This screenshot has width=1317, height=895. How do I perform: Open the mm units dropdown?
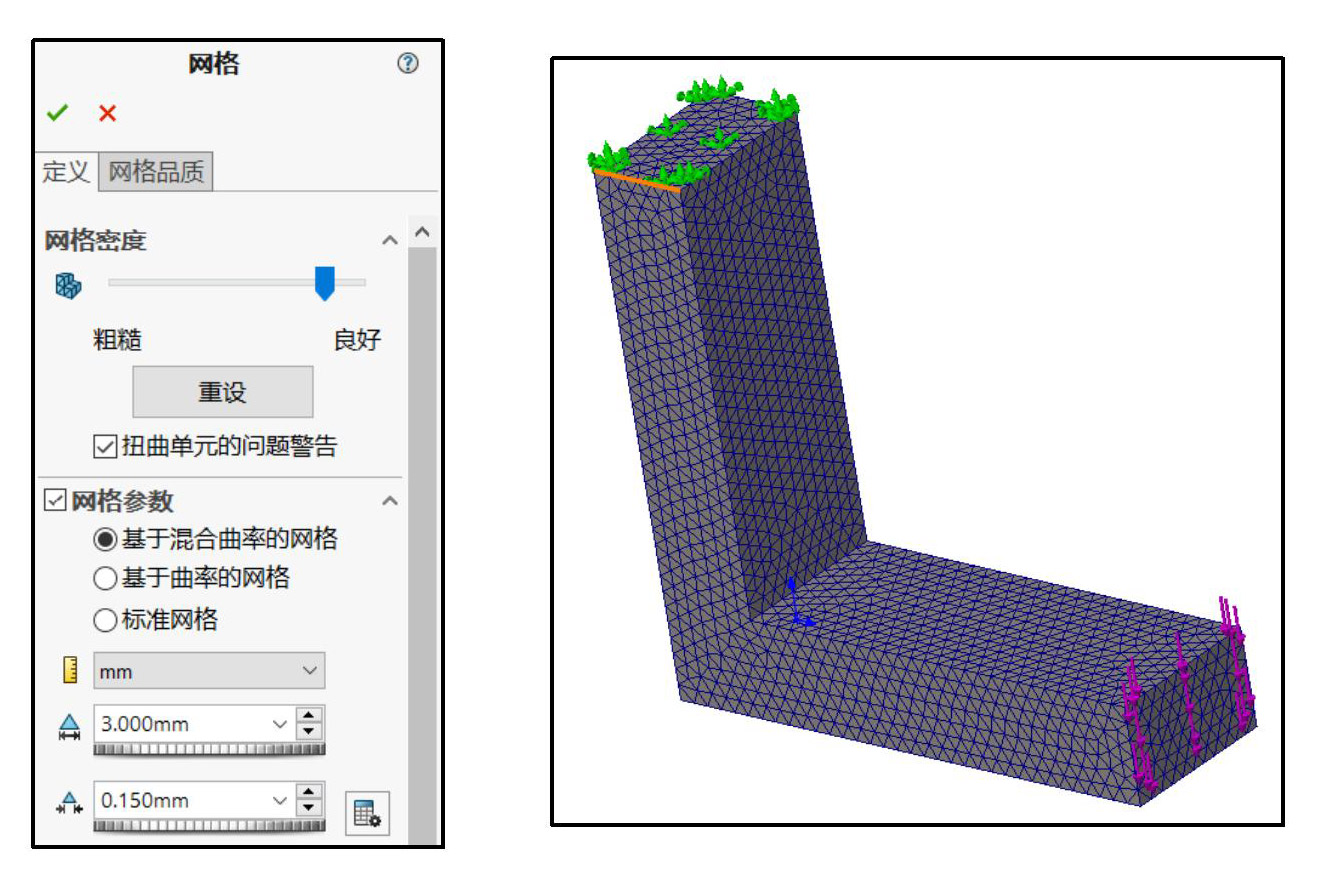pos(209,671)
